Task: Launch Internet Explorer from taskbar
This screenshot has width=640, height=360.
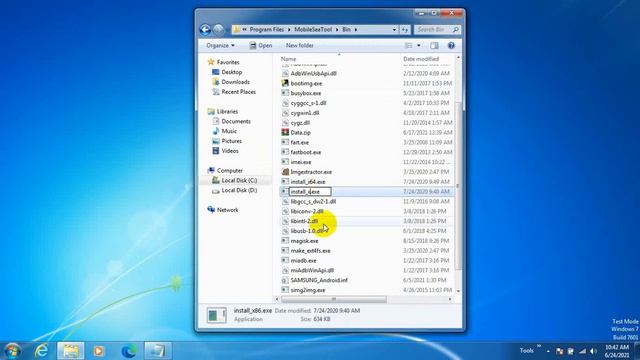Action: (42, 351)
